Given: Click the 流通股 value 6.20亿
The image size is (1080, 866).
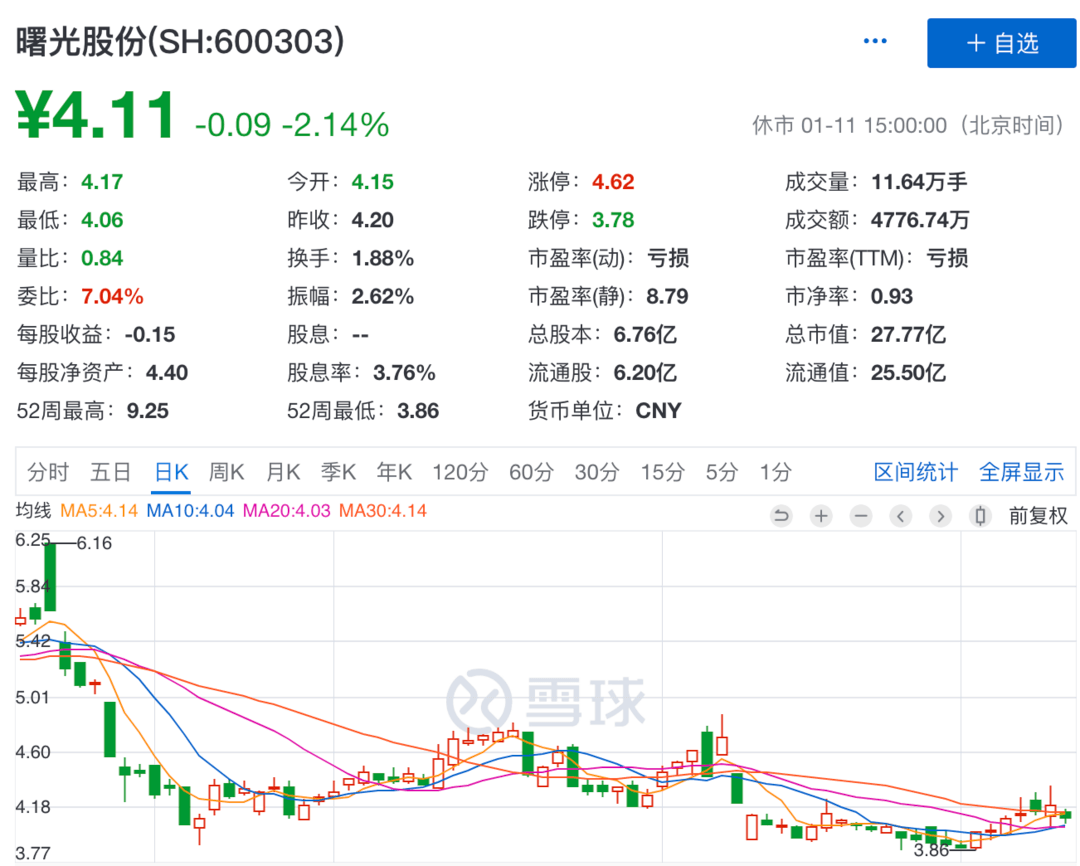Looking at the screenshot, I should pos(645,373).
